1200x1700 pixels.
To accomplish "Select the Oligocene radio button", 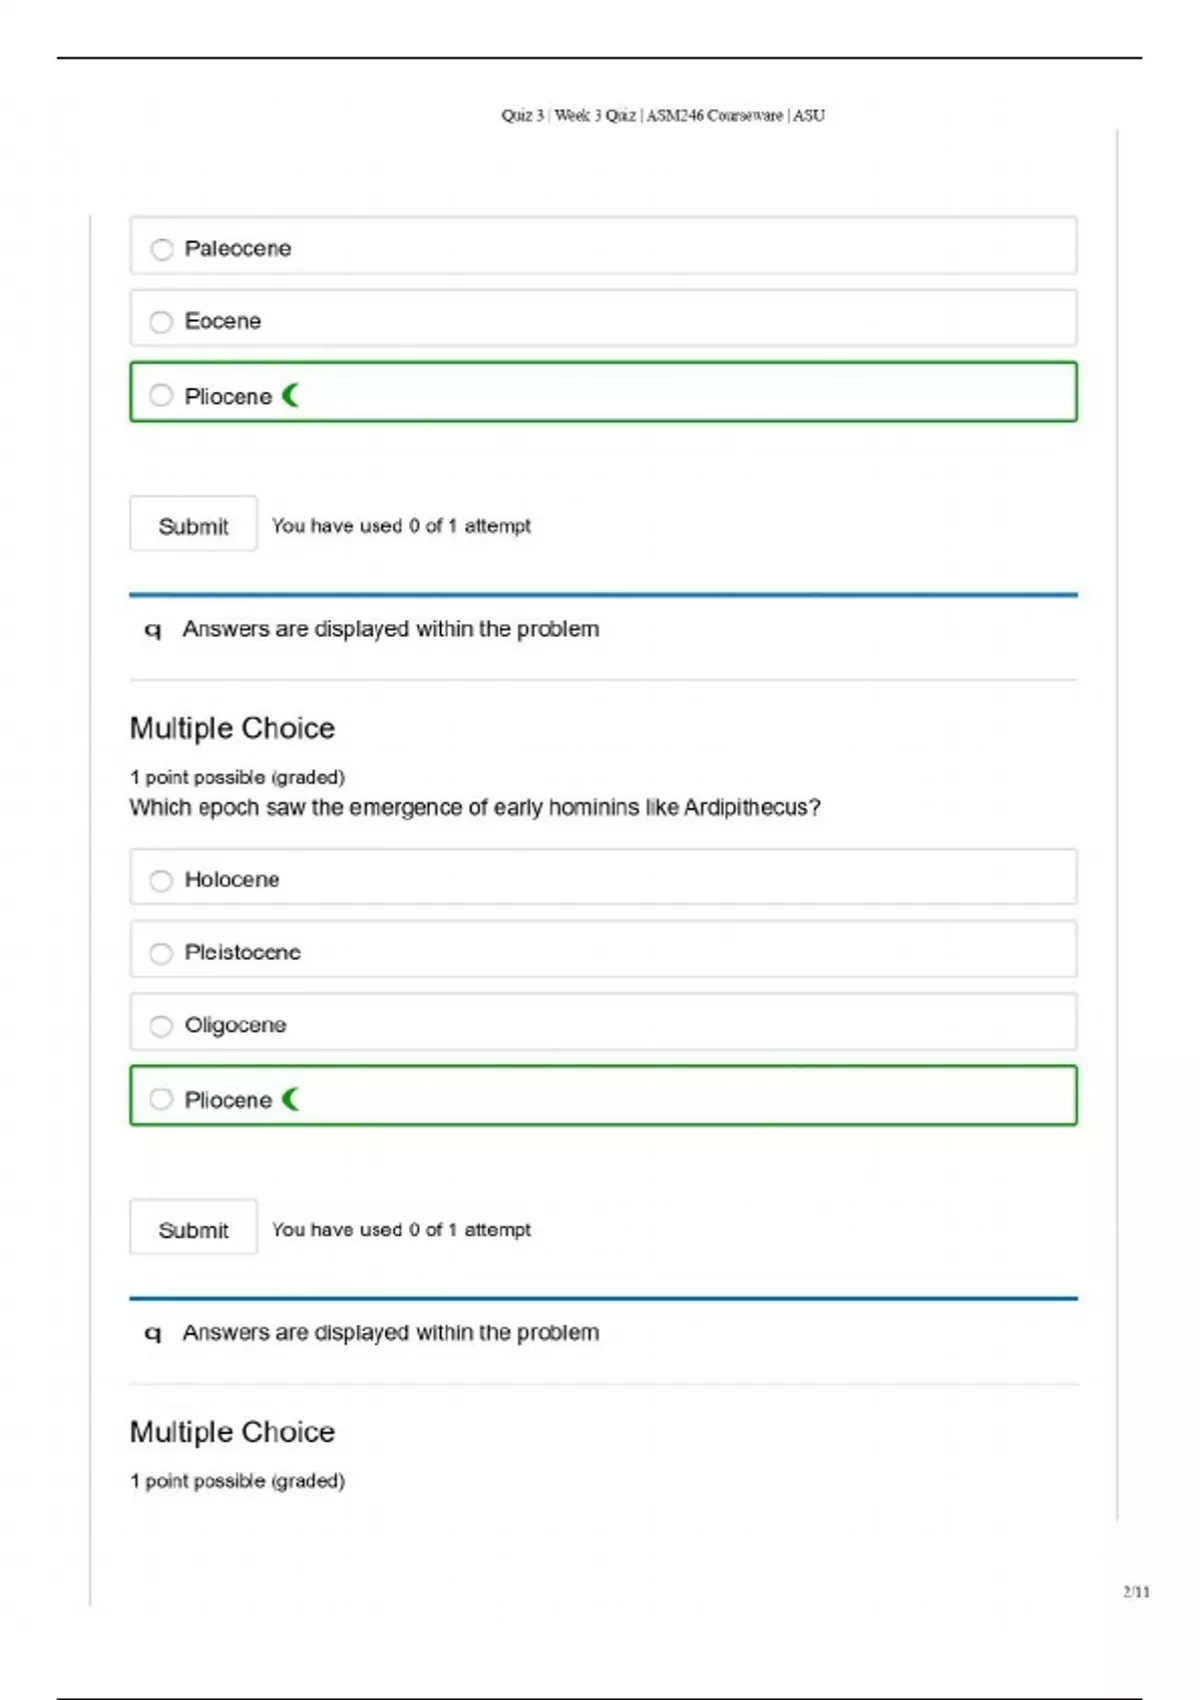I will point(162,1026).
